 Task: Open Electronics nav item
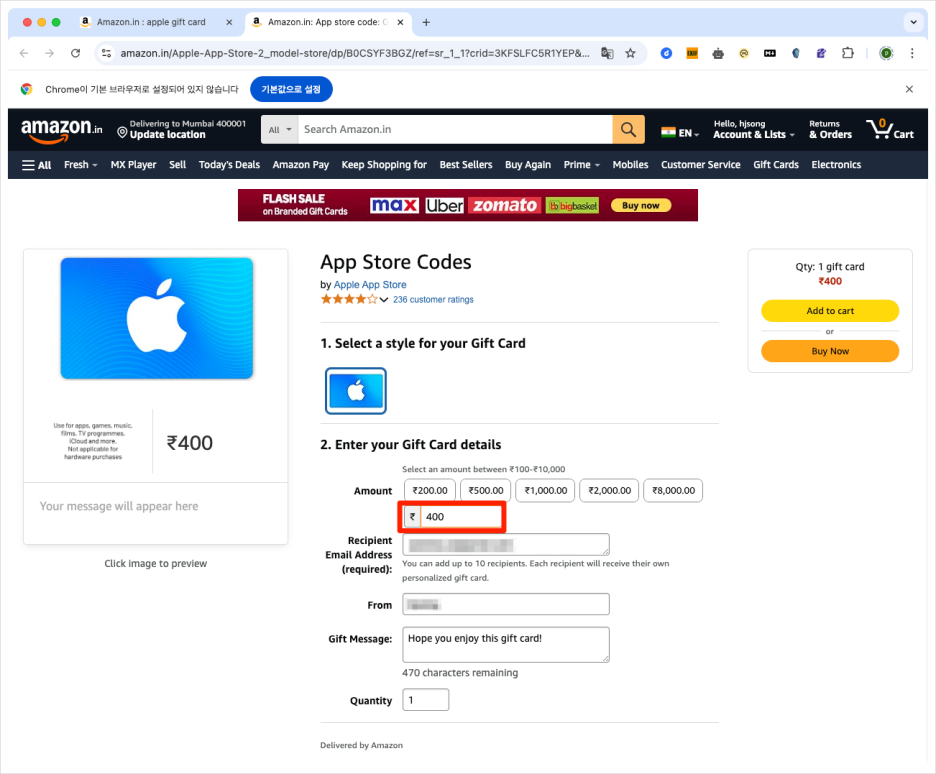pyautogui.click(x=836, y=165)
